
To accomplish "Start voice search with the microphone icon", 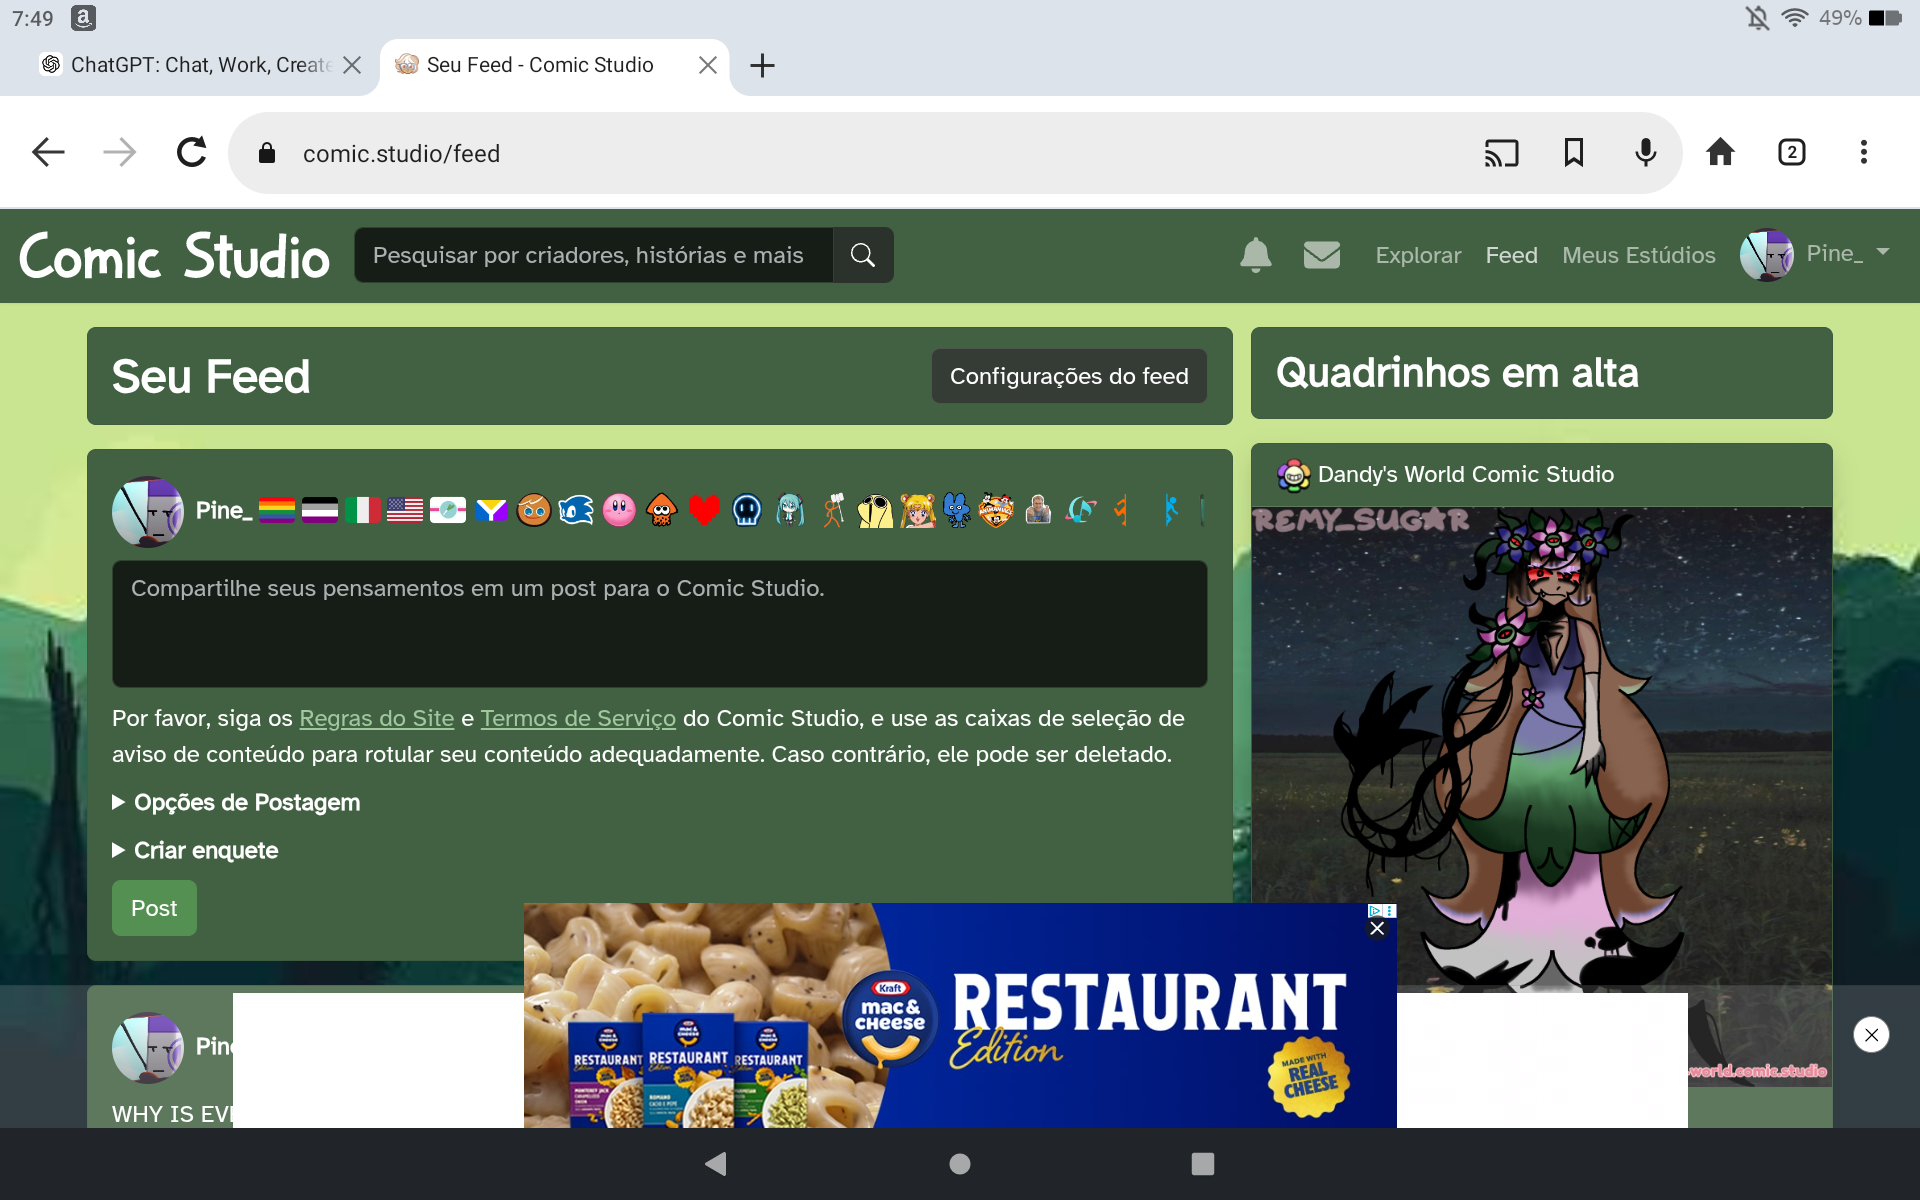I will click(1645, 152).
